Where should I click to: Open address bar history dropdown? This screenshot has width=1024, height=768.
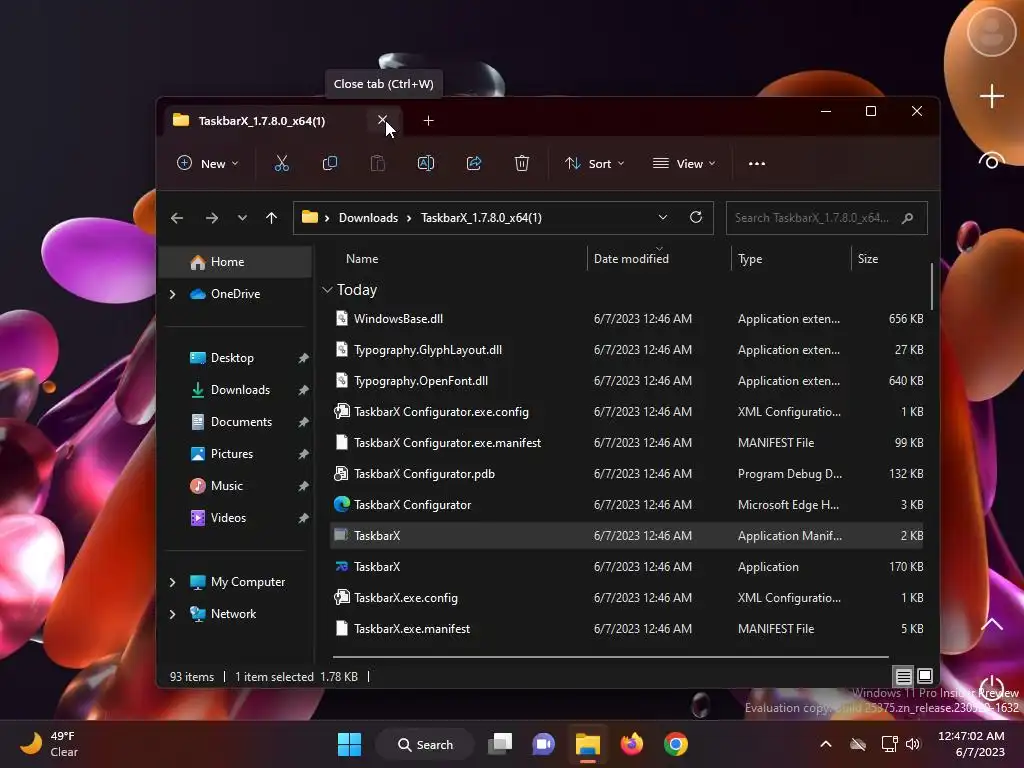[663, 217]
